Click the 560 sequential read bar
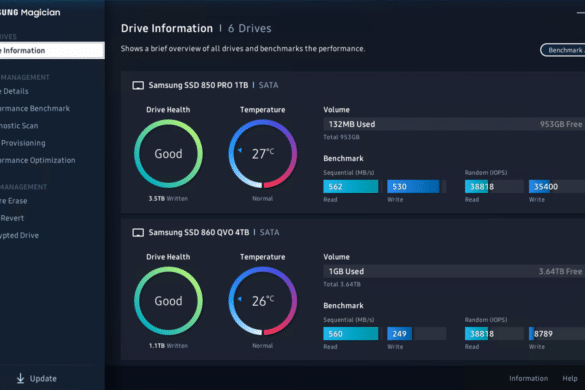 coord(351,334)
